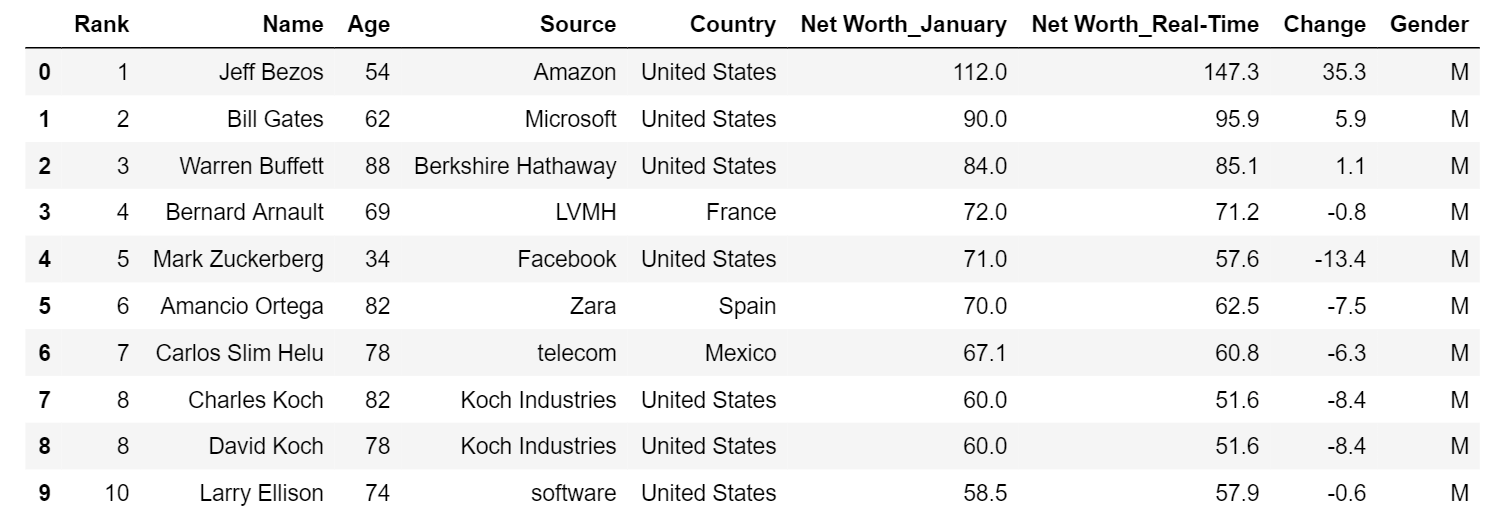Select the Age column header

(369, 25)
